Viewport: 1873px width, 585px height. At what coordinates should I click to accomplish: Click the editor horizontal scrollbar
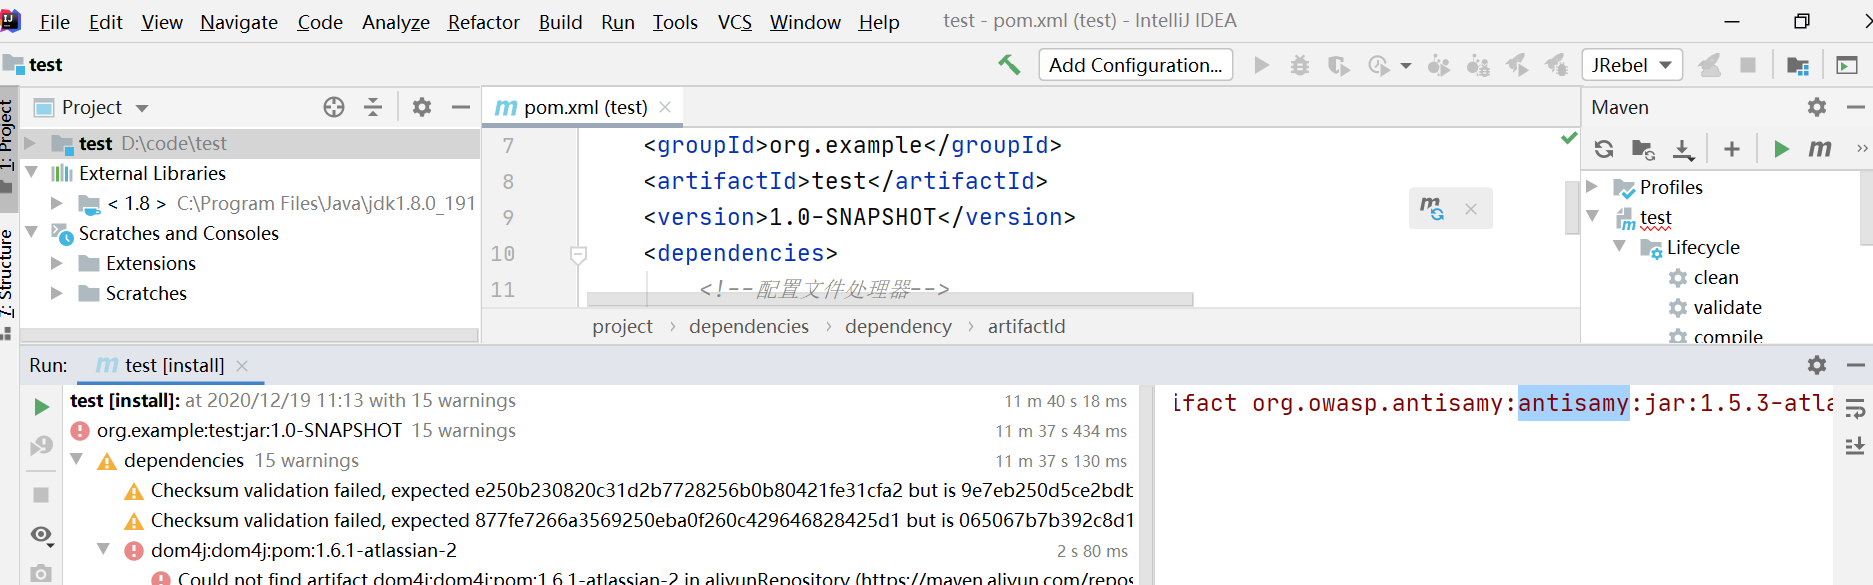tap(890, 299)
